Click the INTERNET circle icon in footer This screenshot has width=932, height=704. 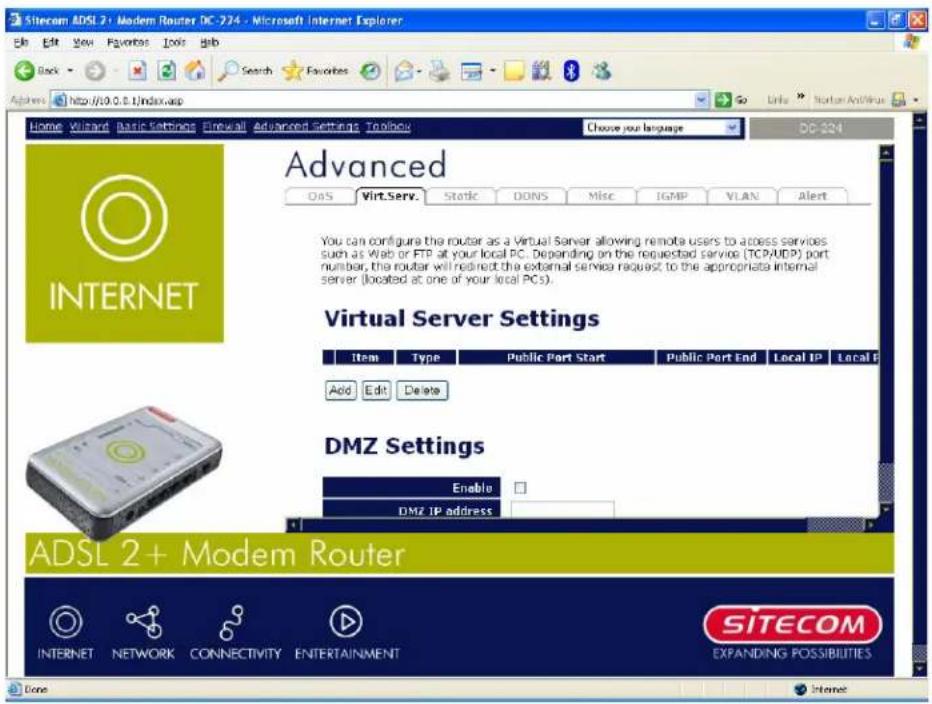tap(65, 621)
